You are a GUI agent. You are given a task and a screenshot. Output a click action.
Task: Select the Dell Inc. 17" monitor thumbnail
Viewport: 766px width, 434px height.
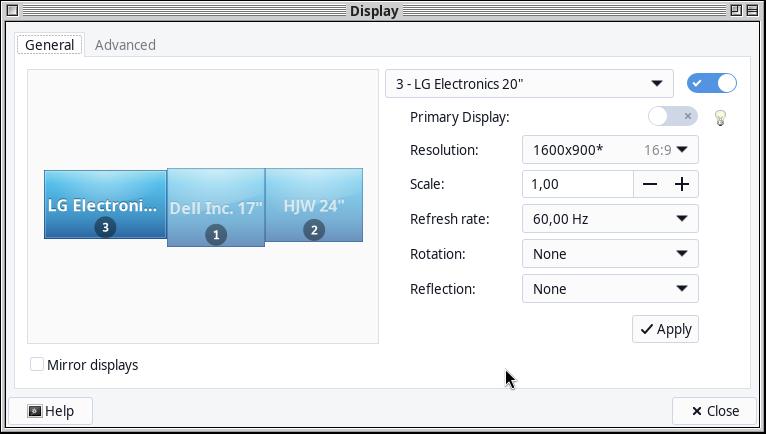click(x=216, y=207)
